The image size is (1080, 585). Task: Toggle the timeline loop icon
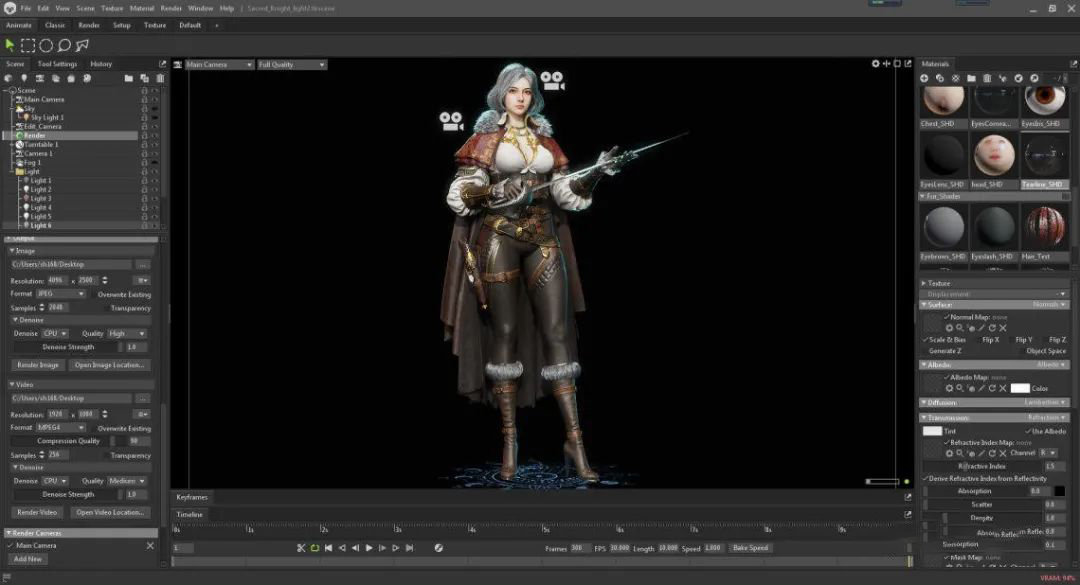point(315,548)
